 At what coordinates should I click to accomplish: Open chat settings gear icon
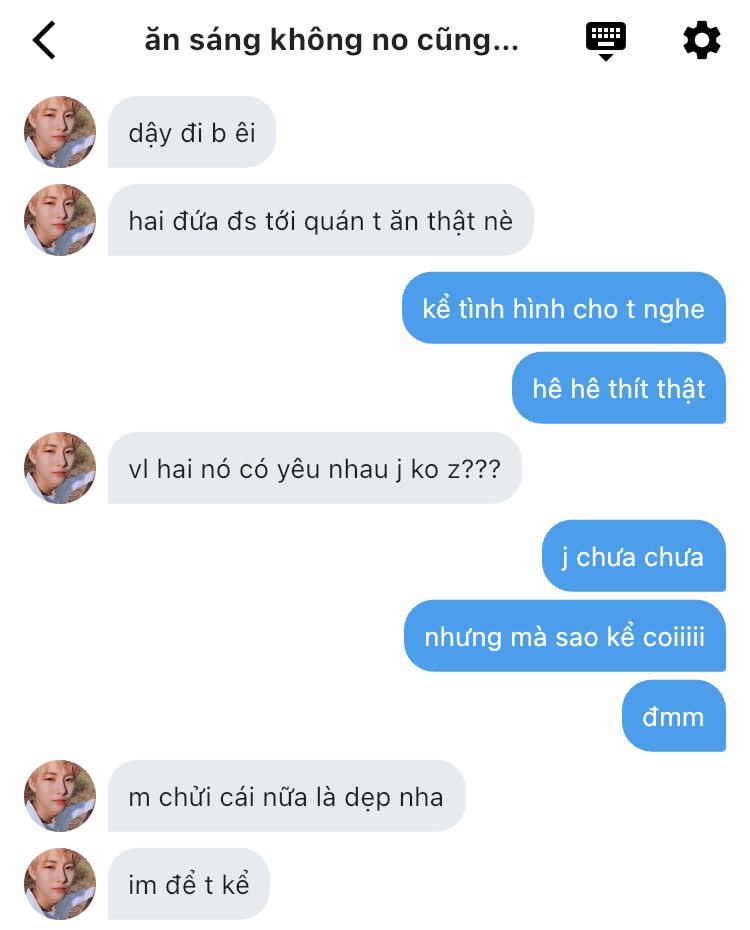pos(701,40)
